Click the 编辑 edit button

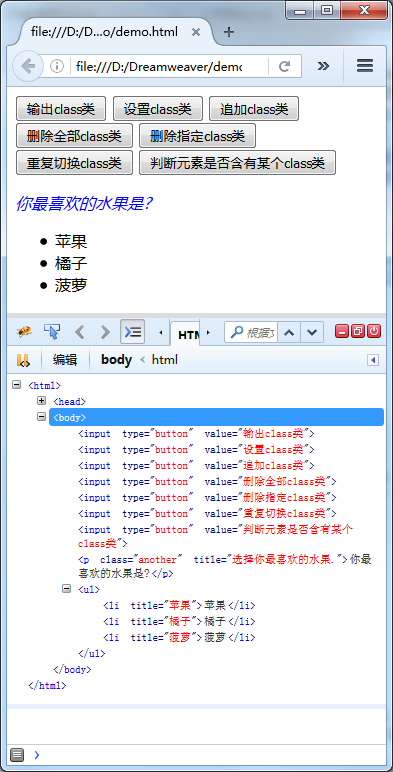point(65,360)
